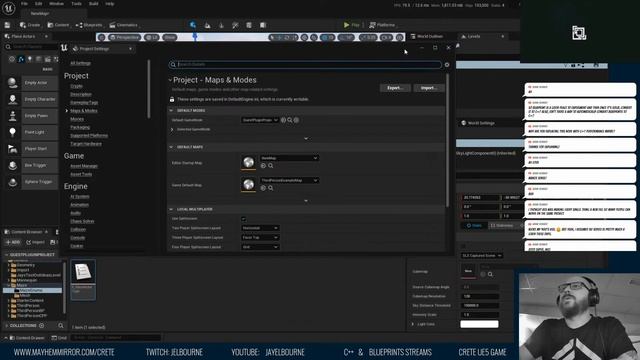Collapse the Default Modes section
The width and height of the screenshot is (640, 360).
(171, 111)
